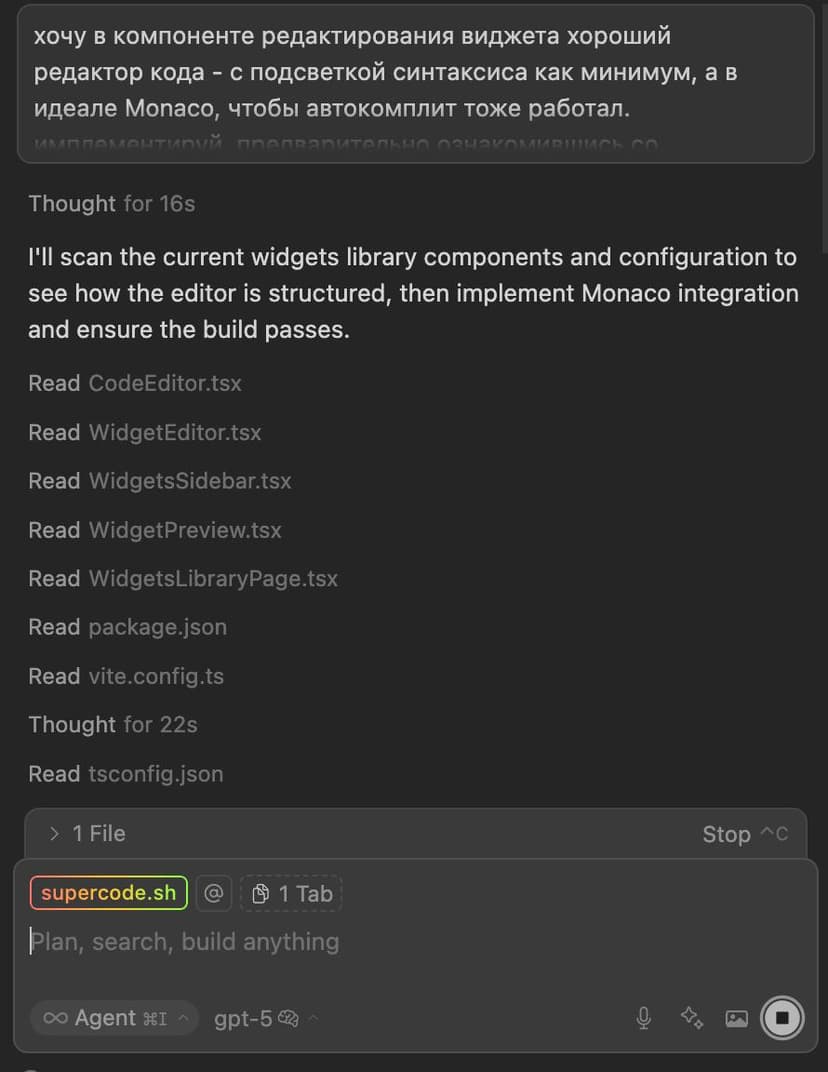Screen dimensions: 828x1072
Task: Click the sparkles enhance prompt icon
Action: (691, 1018)
